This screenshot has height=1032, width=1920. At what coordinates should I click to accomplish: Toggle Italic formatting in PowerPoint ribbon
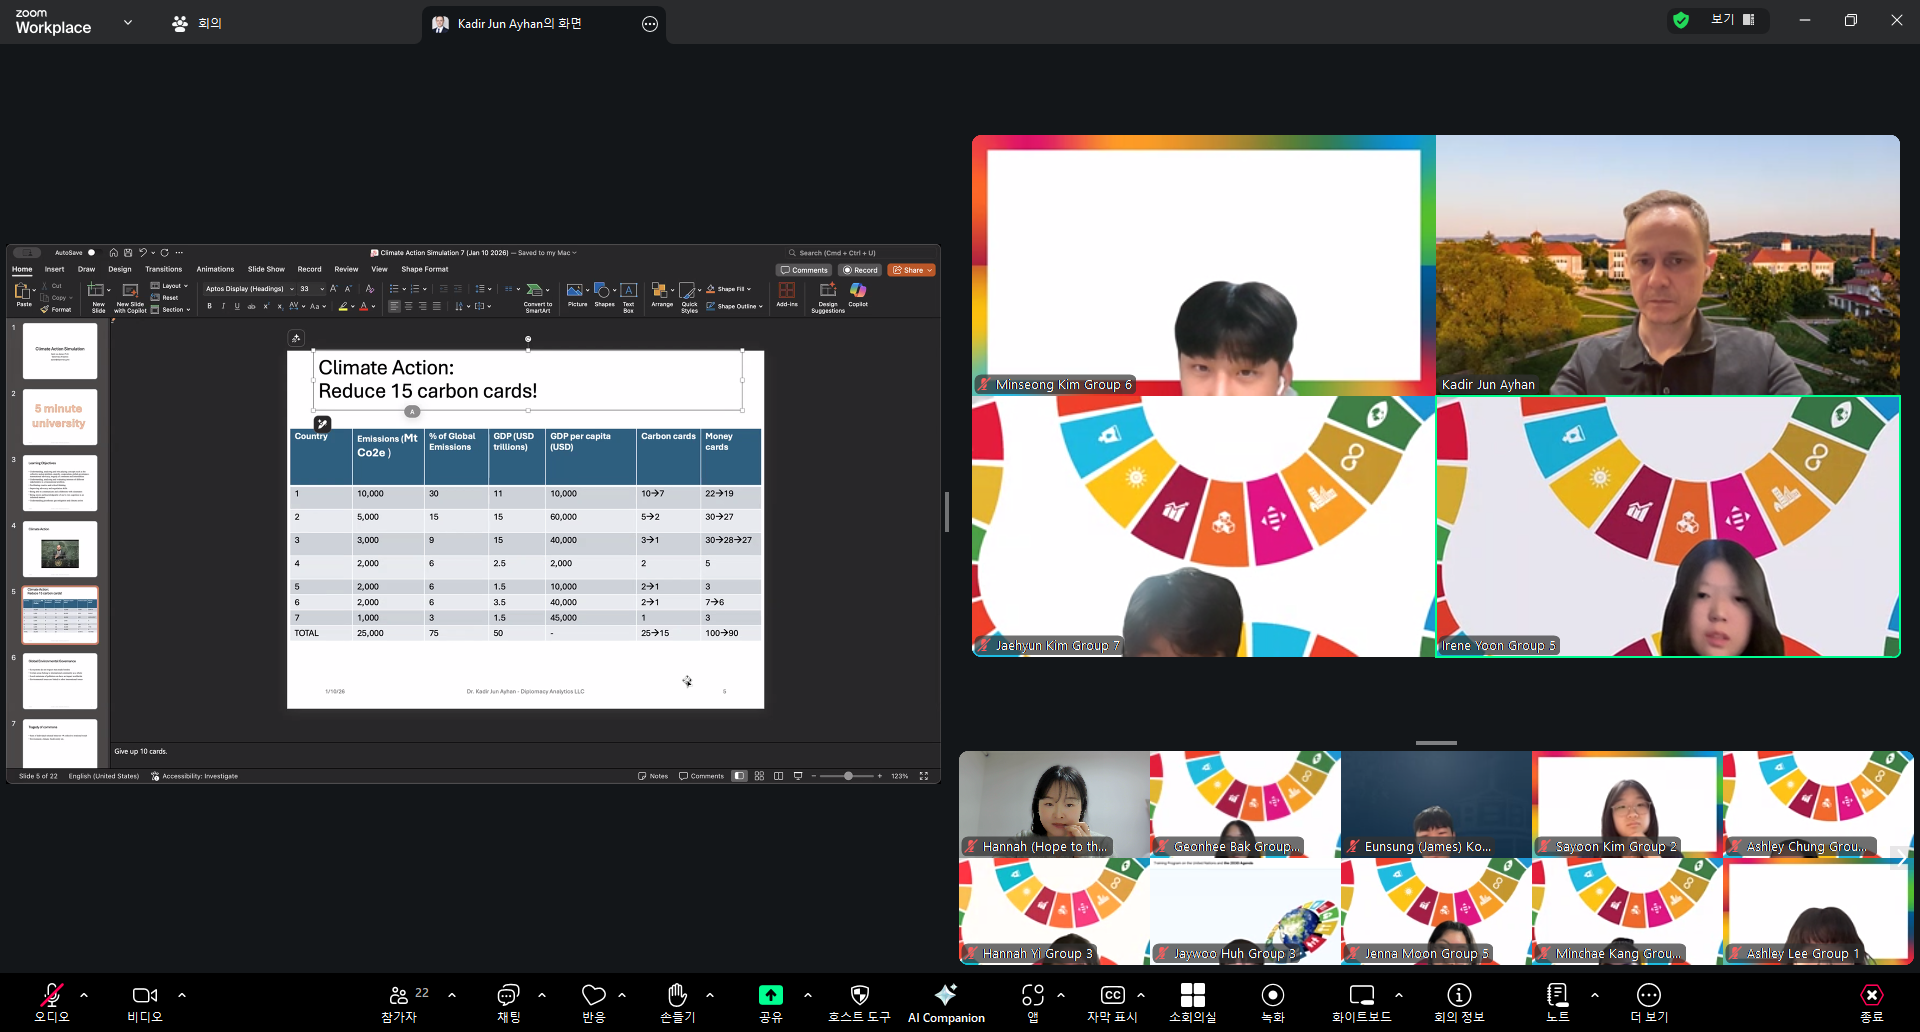pos(223,306)
